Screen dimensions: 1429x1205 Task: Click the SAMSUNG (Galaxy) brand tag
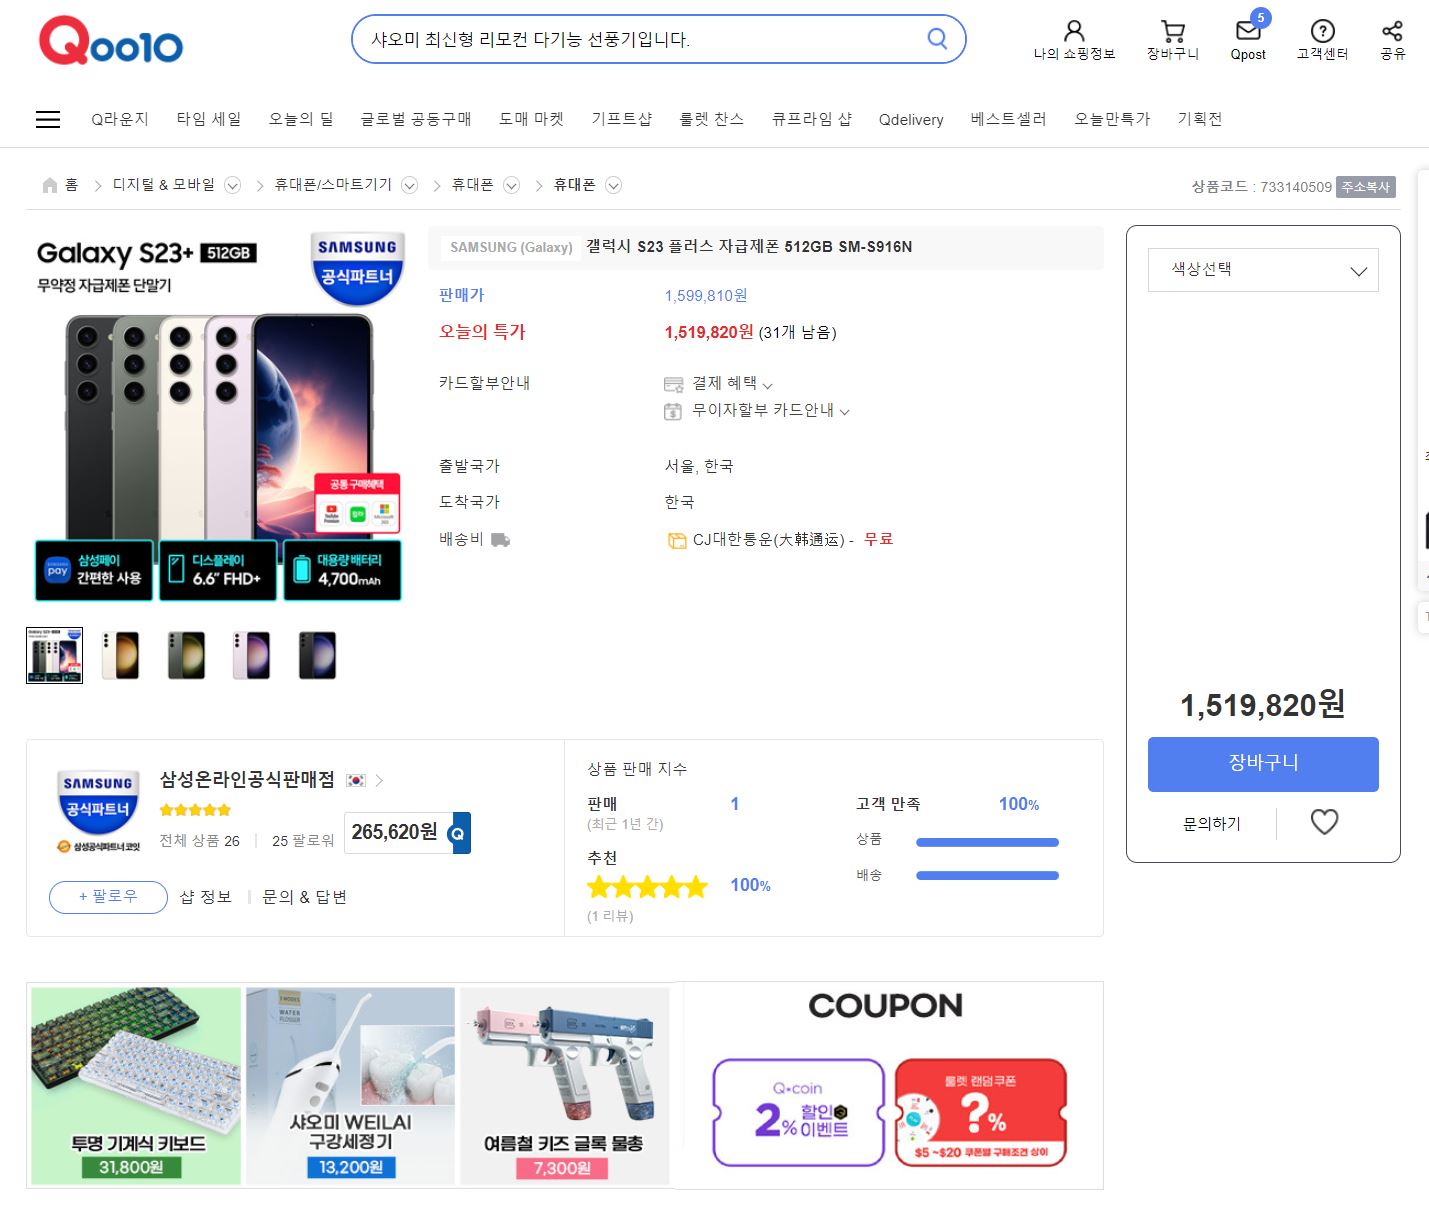511,247
